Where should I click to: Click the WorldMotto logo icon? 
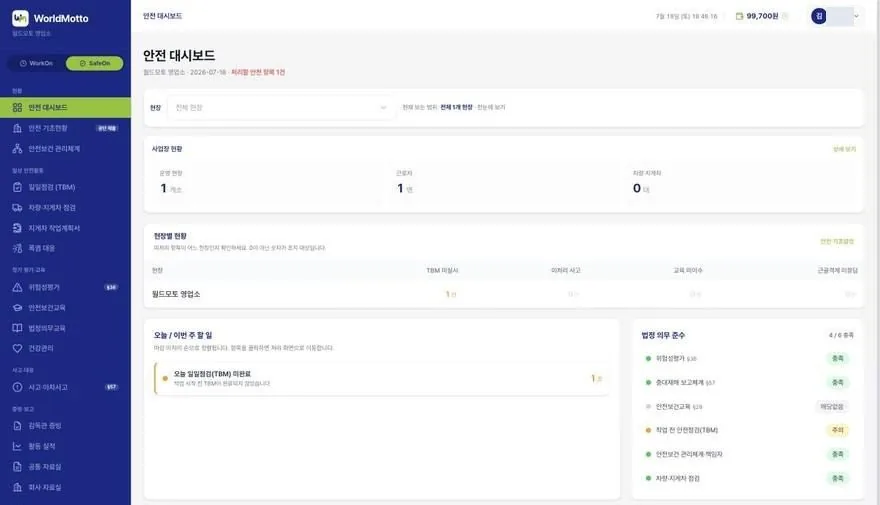20,19
